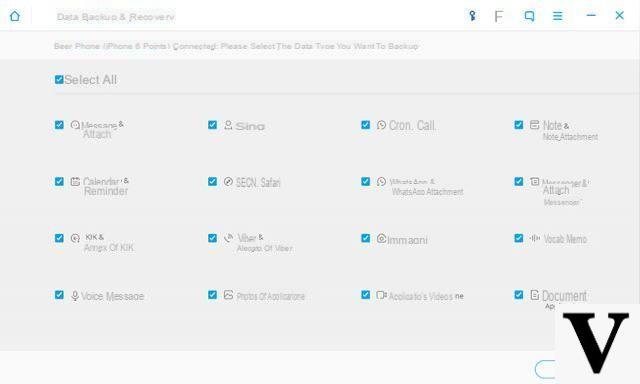640x384 pixels.
Task: Uncheck the Calendar & Reminder checkbox
Action: click(x=59, y=182)
